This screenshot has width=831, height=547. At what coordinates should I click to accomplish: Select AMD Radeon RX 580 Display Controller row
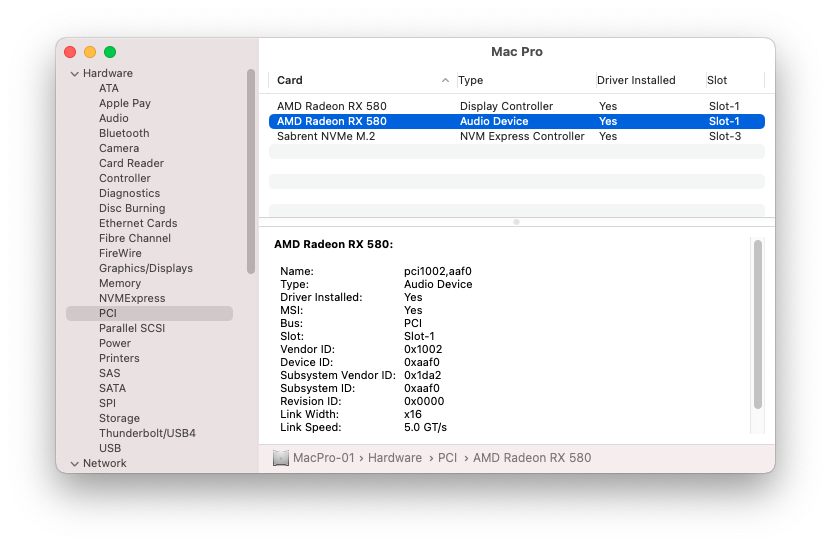(517, 107)
